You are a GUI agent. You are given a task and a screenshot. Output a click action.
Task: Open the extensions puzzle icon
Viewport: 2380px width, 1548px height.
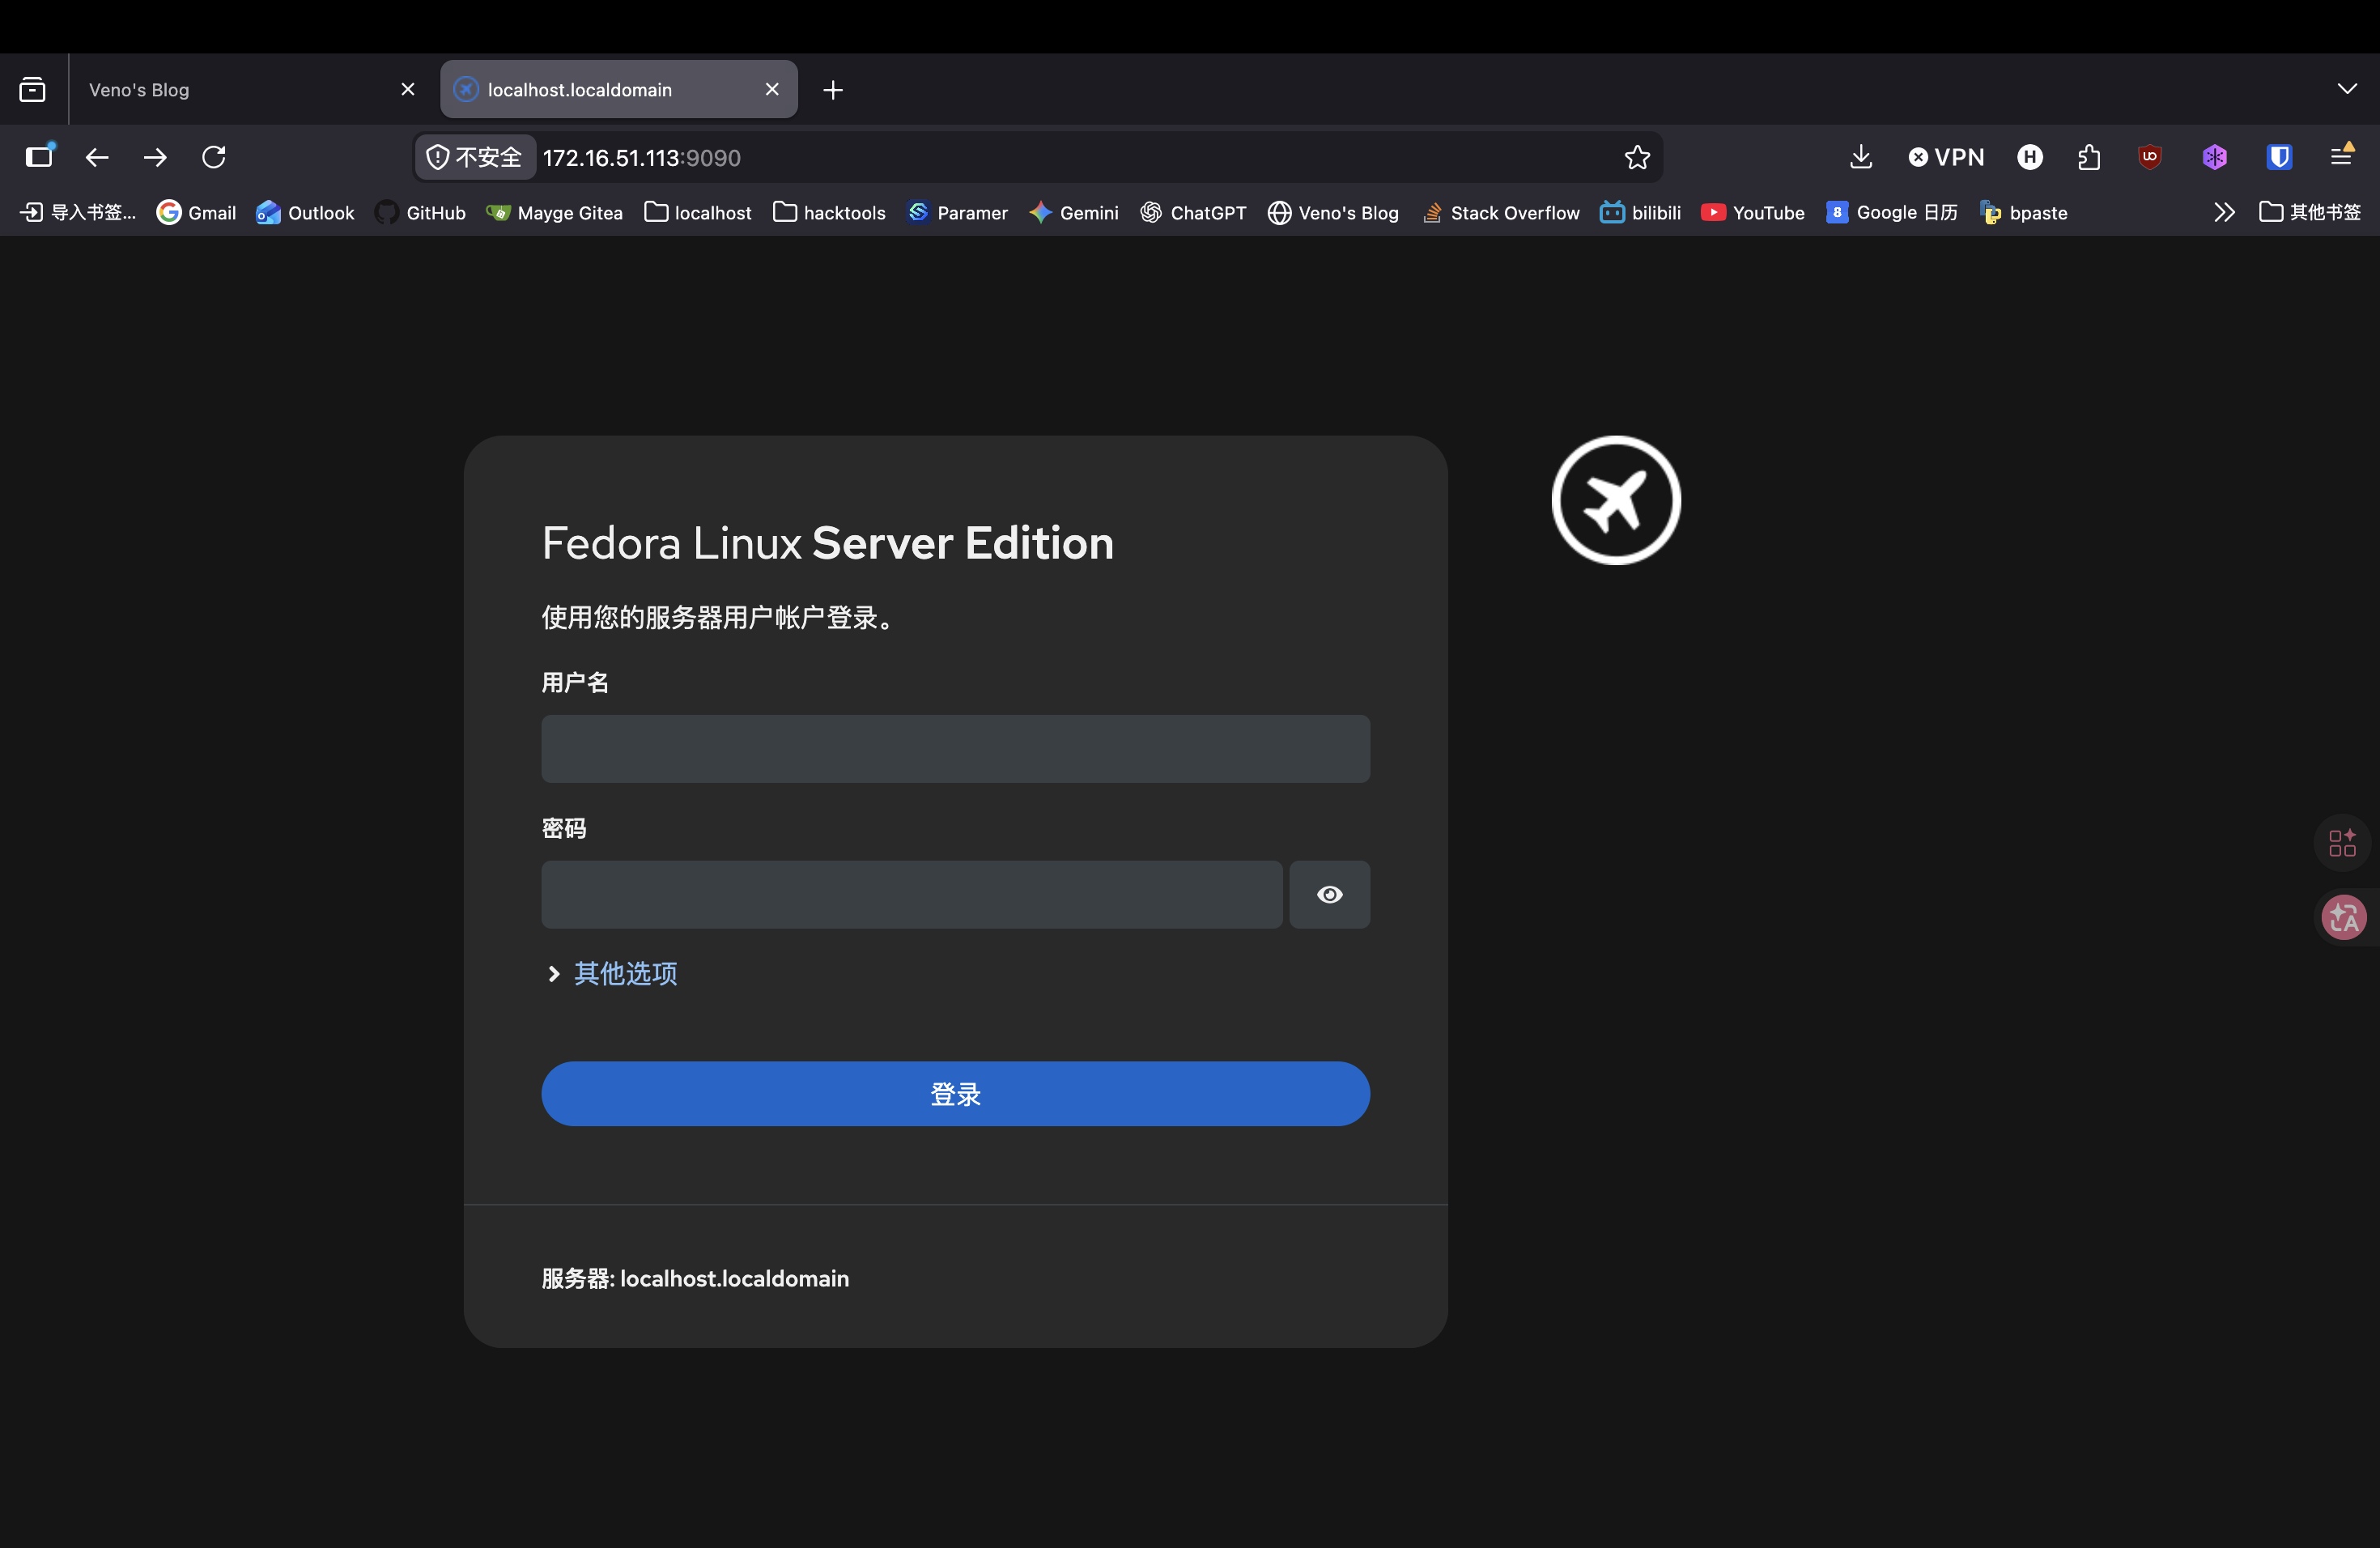tap(2089, 157)
